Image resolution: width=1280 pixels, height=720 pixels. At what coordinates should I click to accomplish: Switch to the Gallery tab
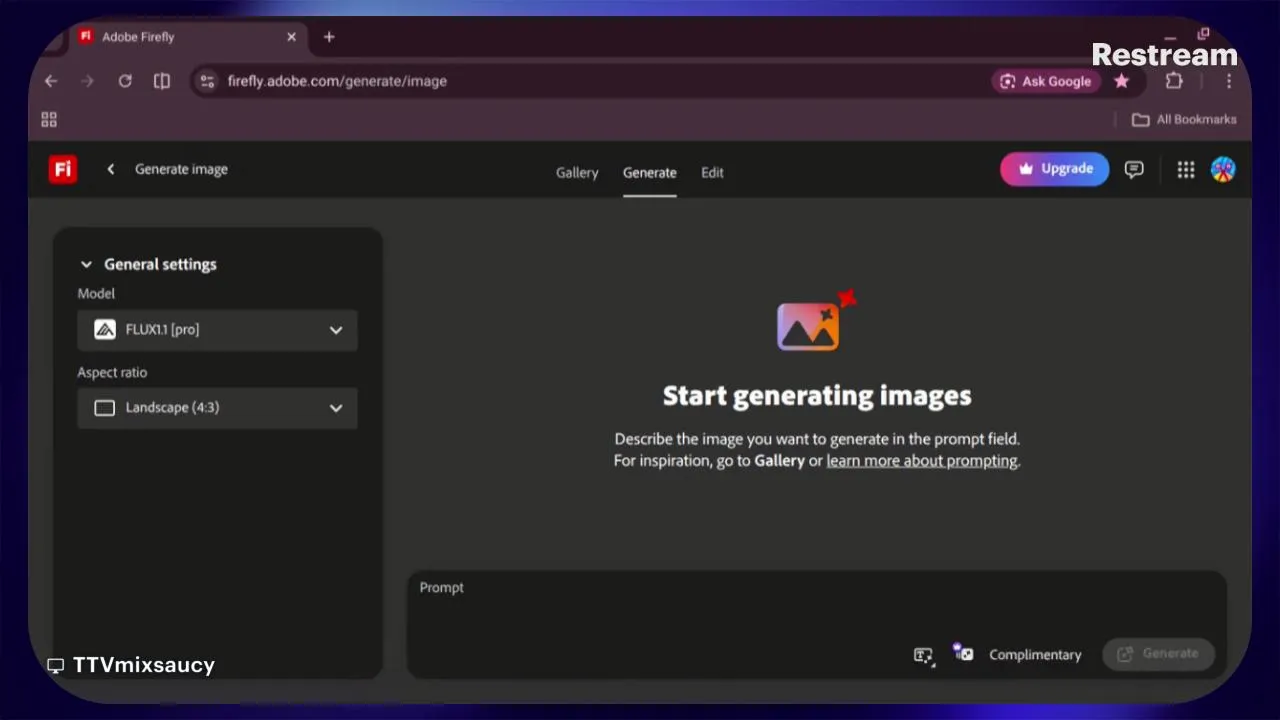[577, 172]
